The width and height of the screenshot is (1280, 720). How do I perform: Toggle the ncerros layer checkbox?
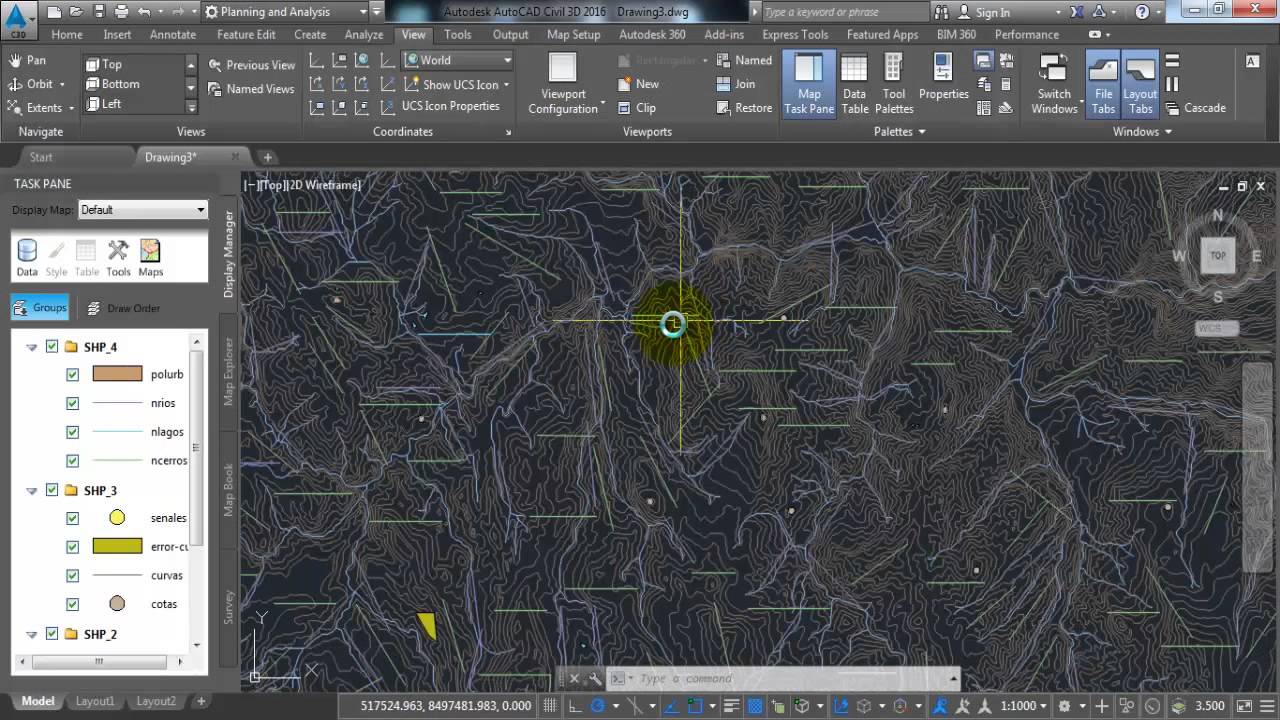coord(72,461)
